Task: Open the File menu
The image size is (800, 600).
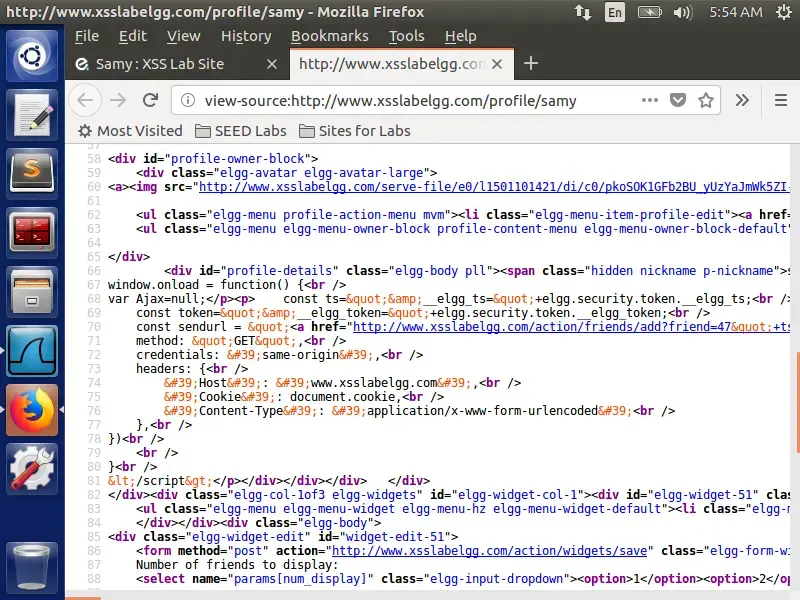Action: coord(87,36)
